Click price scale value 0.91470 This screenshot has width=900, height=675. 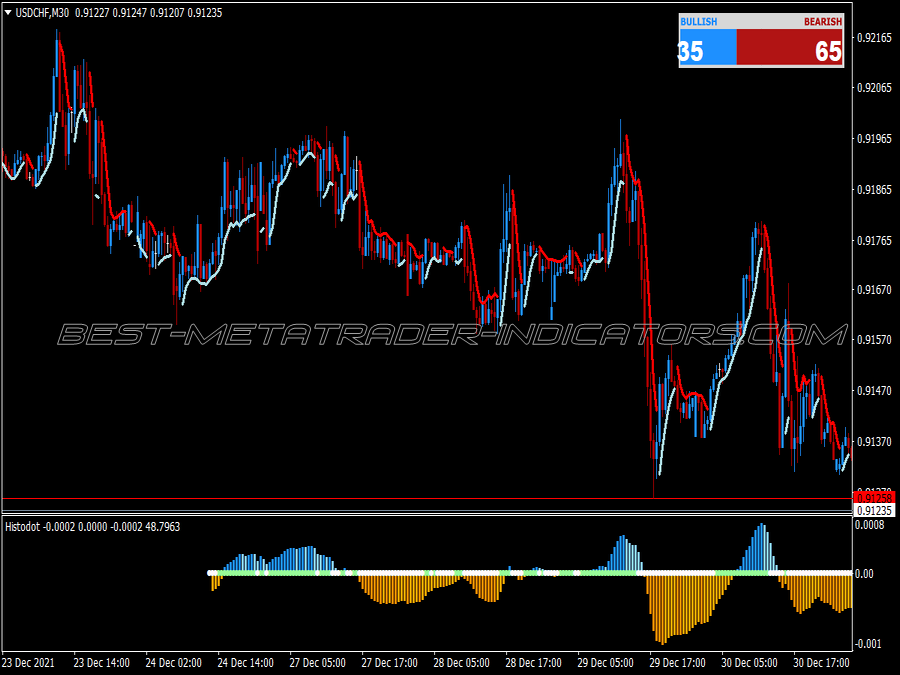(875, 391)
